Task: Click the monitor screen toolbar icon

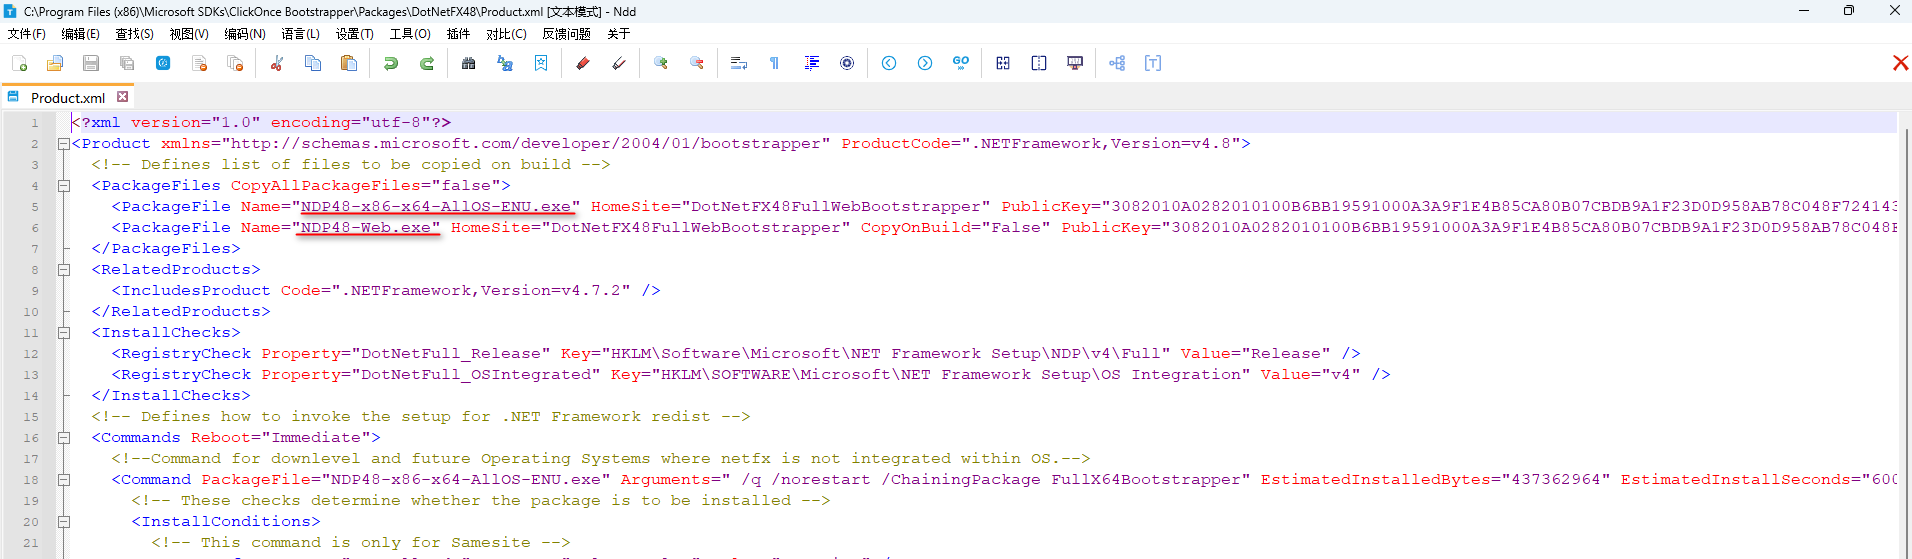Action: point(1075,63)
